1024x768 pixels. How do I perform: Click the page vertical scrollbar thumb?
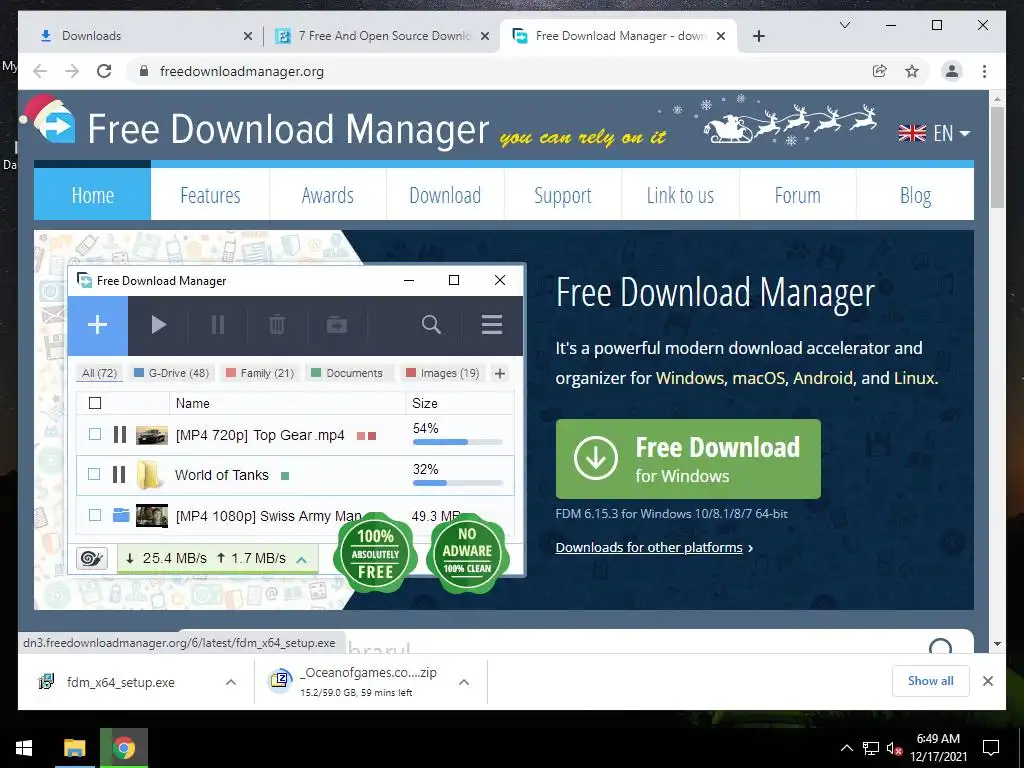pyautogui.click(x=997, y=157)
